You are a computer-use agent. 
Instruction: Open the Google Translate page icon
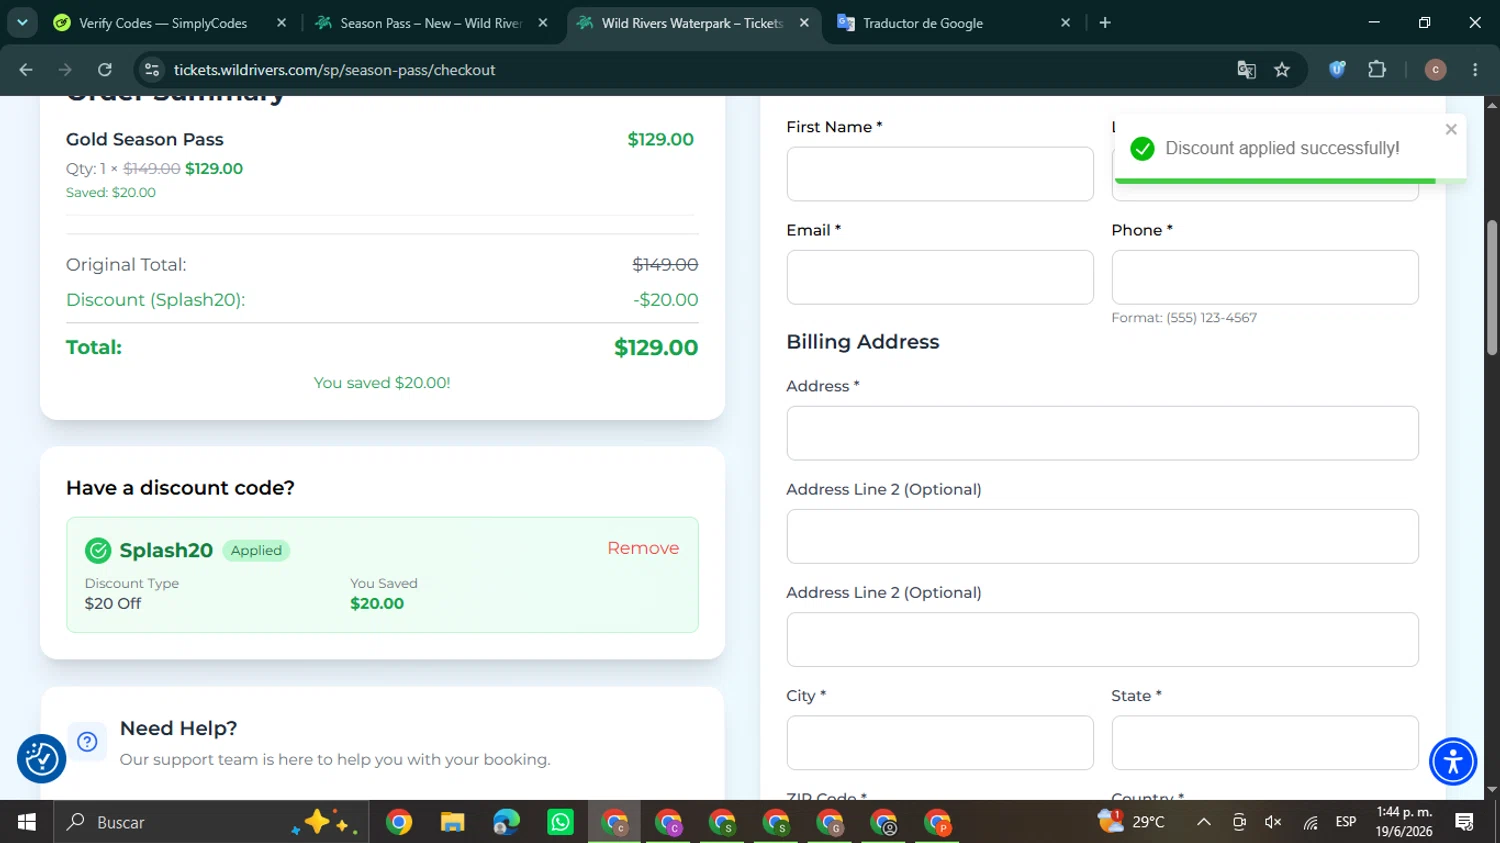click(x=1246, y=70)
